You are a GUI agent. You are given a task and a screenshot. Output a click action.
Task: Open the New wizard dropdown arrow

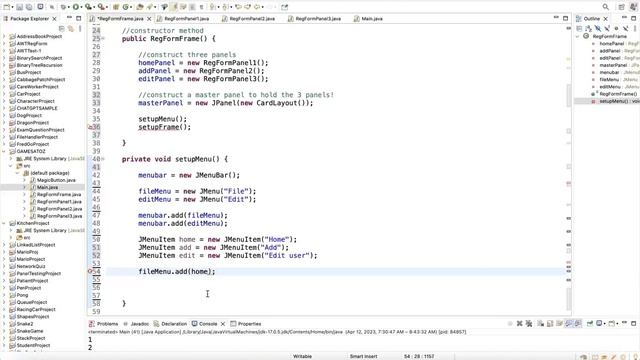pyautogui.click(x=13, y=7)
